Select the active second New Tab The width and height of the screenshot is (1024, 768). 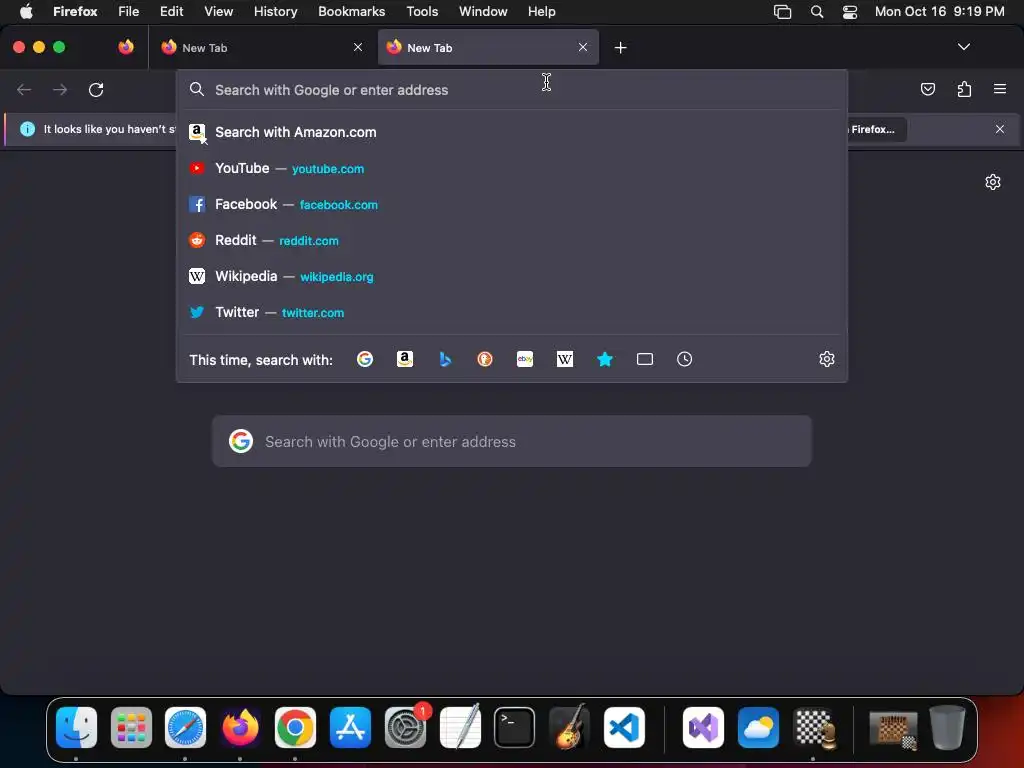pyautogui.click(x=488, y=47)
